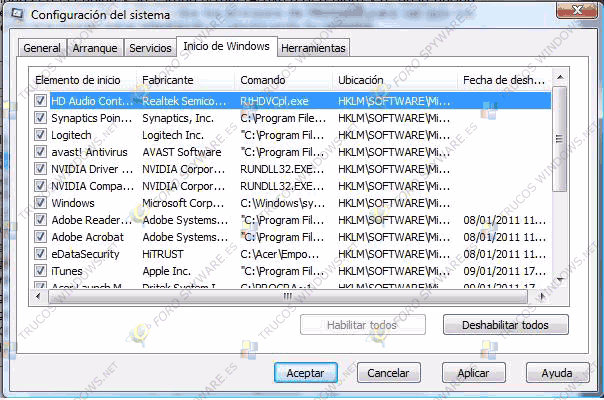Screen dimensions: 604x400
Task: Open the Servicios tab
Action: coord(150,48)
